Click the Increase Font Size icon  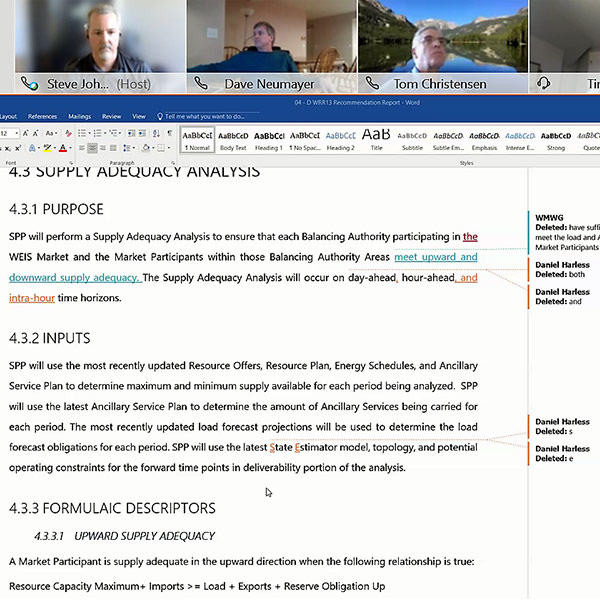pyautogui.click(x=25, y=133)
